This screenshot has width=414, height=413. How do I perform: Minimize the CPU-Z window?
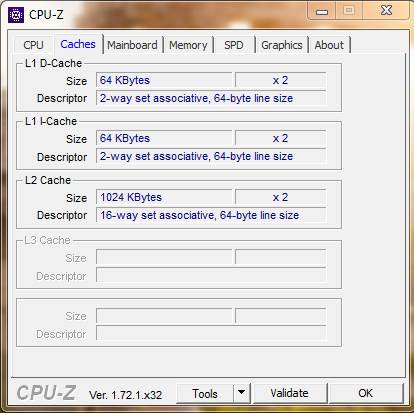coord(322,11)
